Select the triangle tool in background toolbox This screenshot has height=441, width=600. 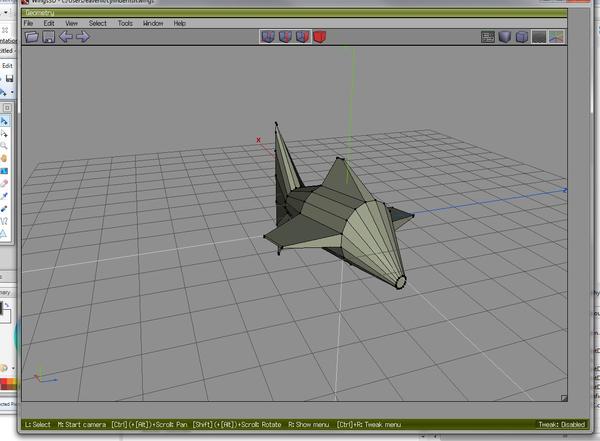tap(3, 234)
